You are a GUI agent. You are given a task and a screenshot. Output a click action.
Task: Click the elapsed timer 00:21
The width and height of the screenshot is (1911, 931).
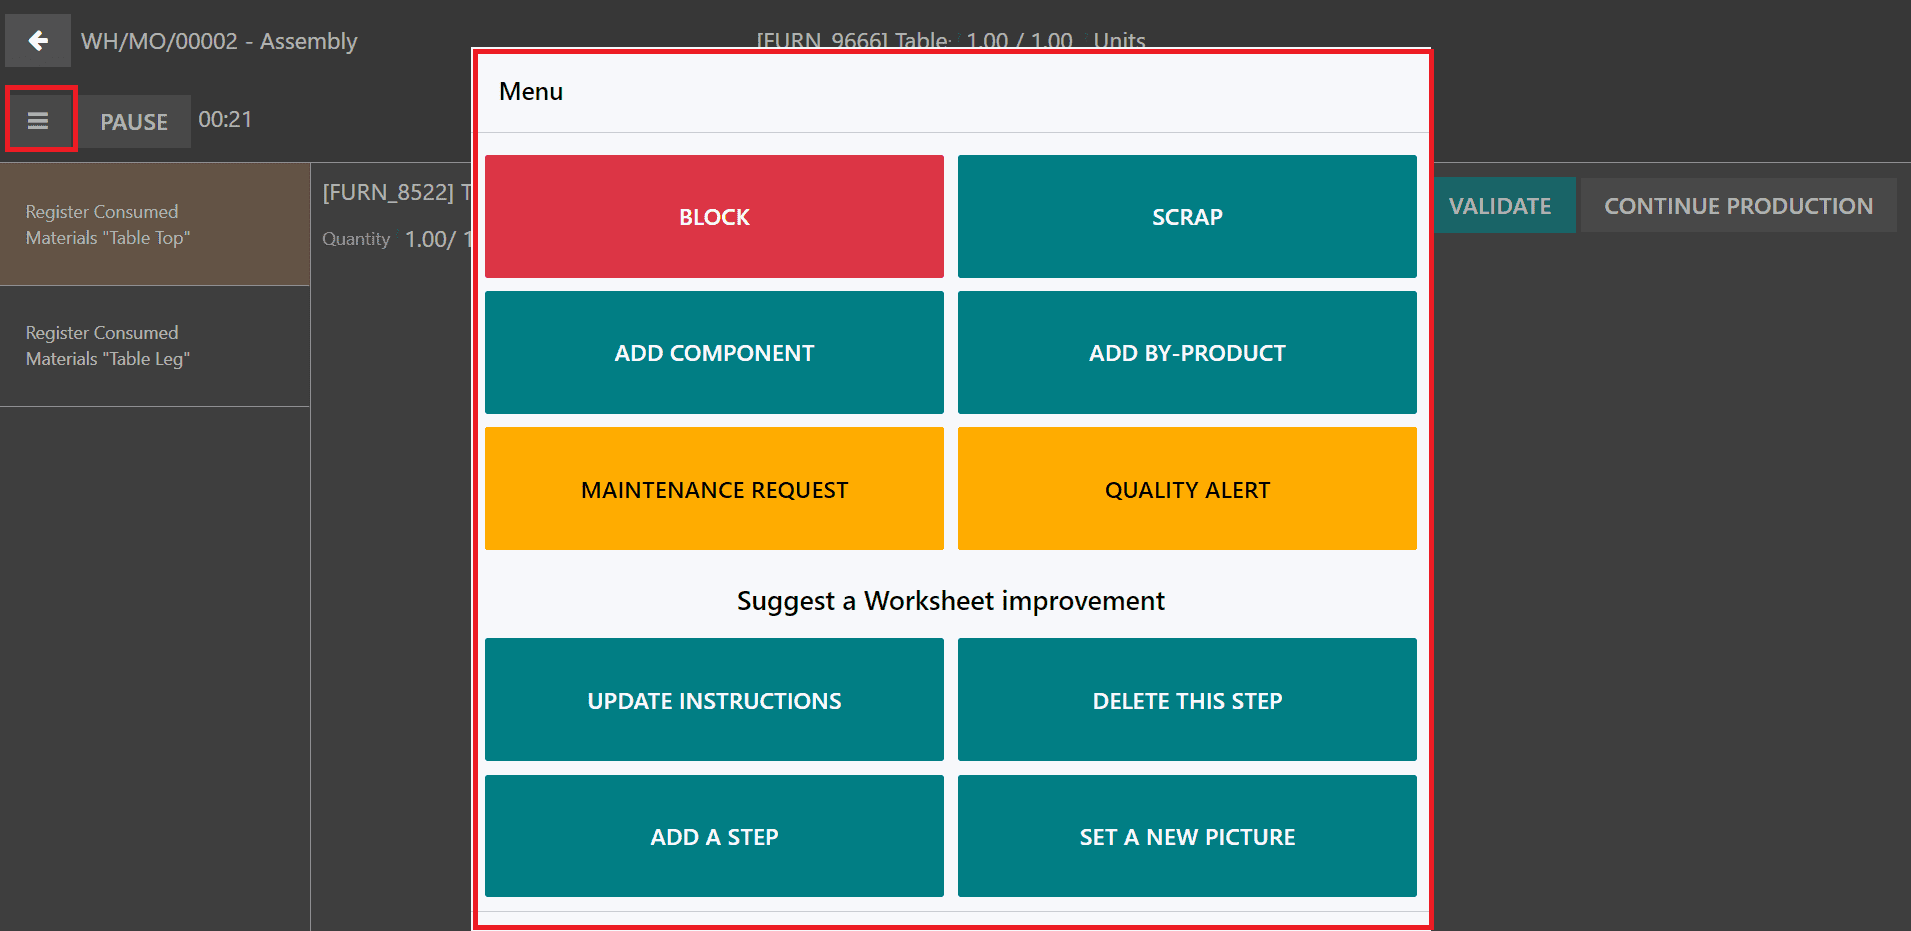(x=225, y=120)
